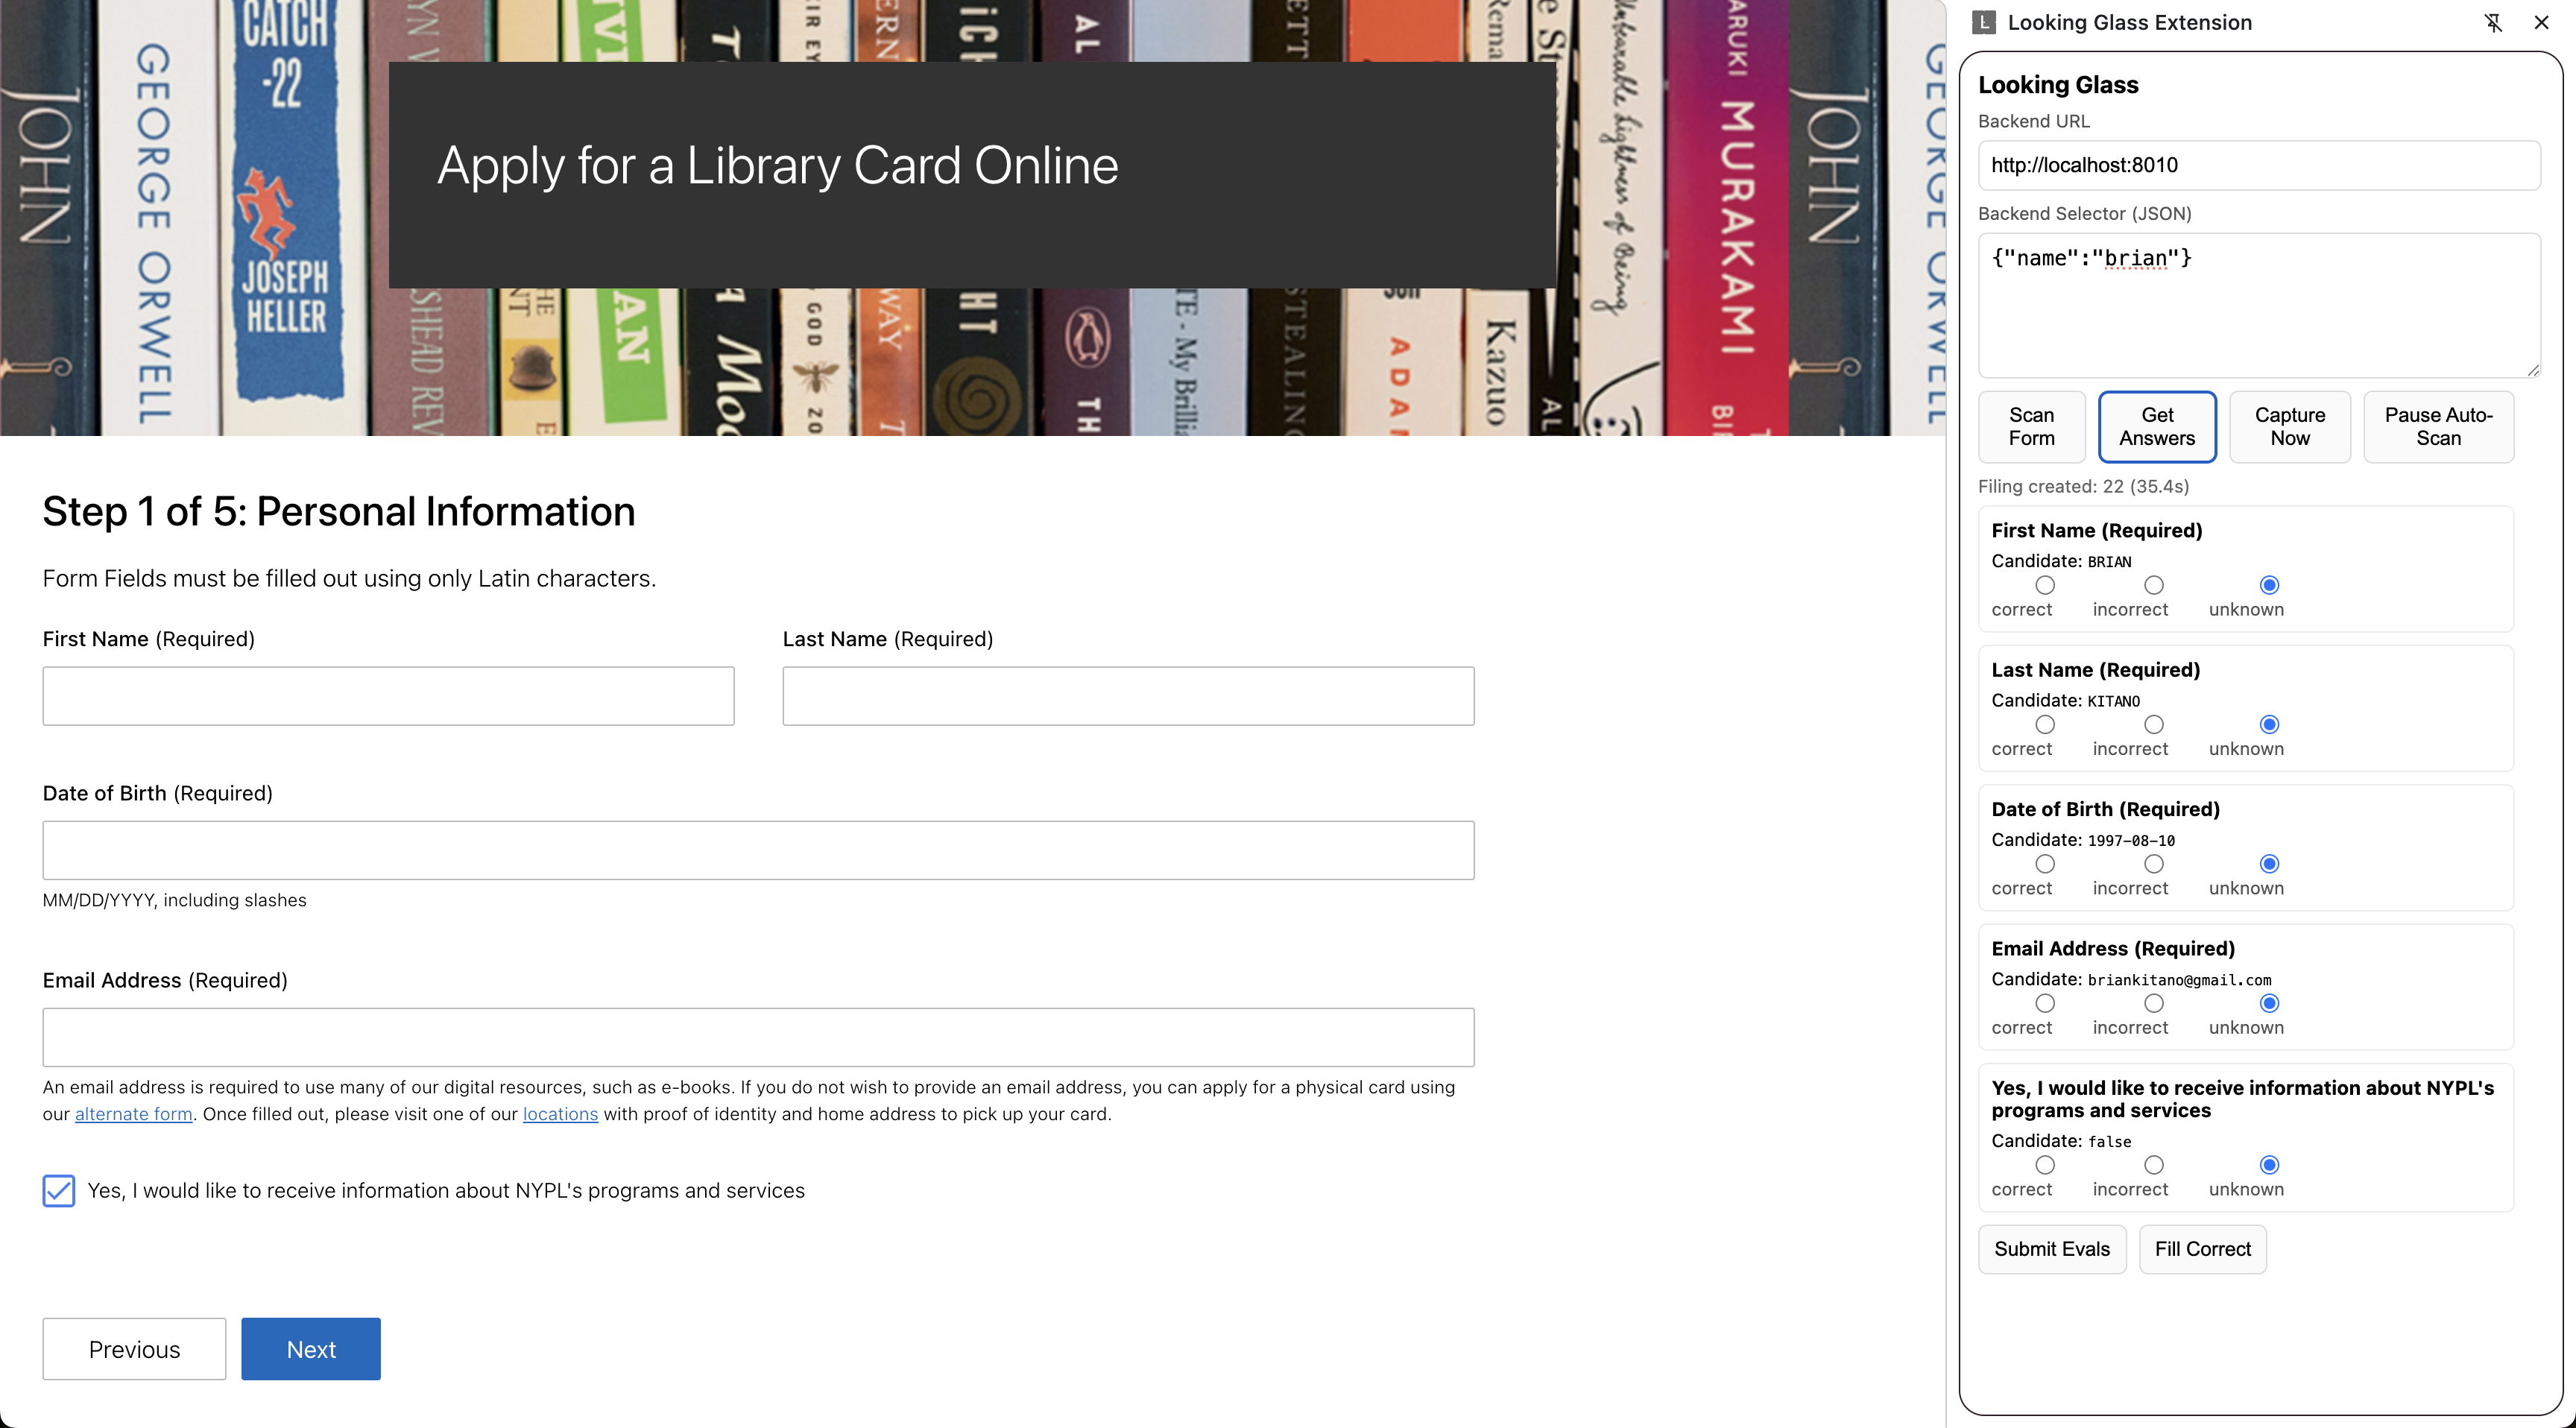This screenshot has height=1428, width=2576.
Task: Uncheck the NYPL programs and services checkbox
Action: pyautogui.click(x=59, y=1190)
